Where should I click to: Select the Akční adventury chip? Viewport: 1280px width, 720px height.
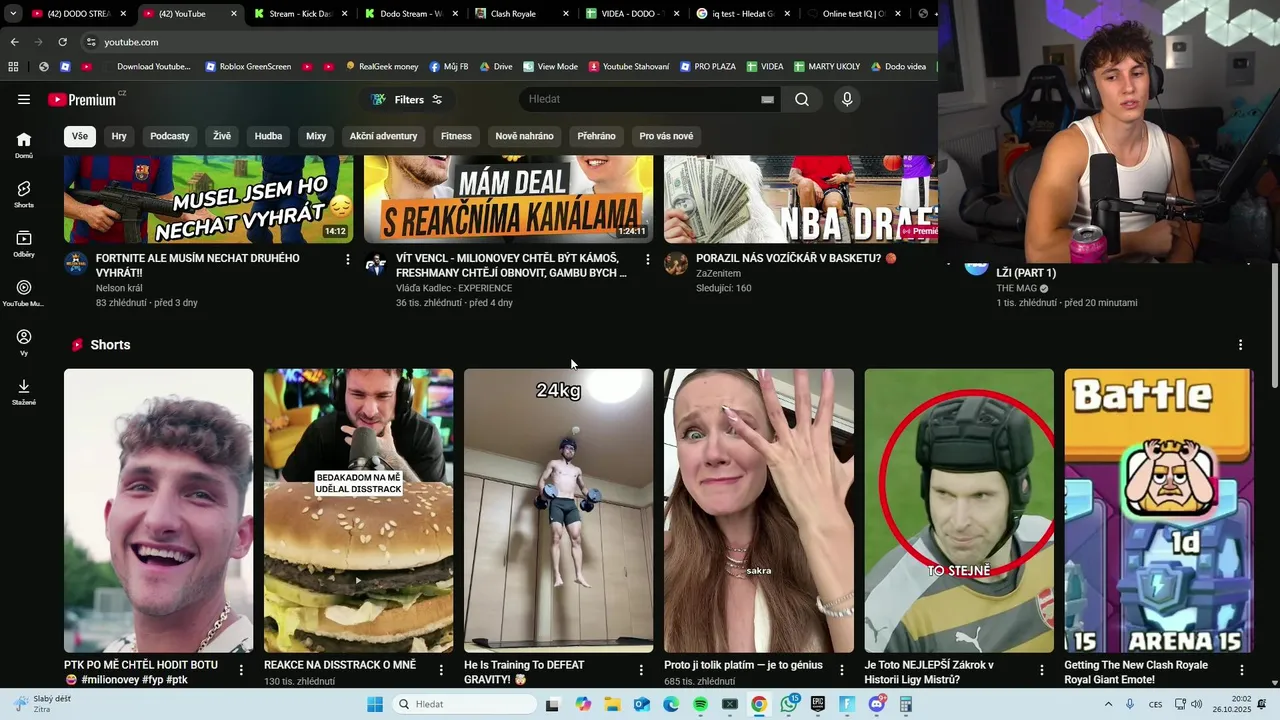click(x=383, y=136)
